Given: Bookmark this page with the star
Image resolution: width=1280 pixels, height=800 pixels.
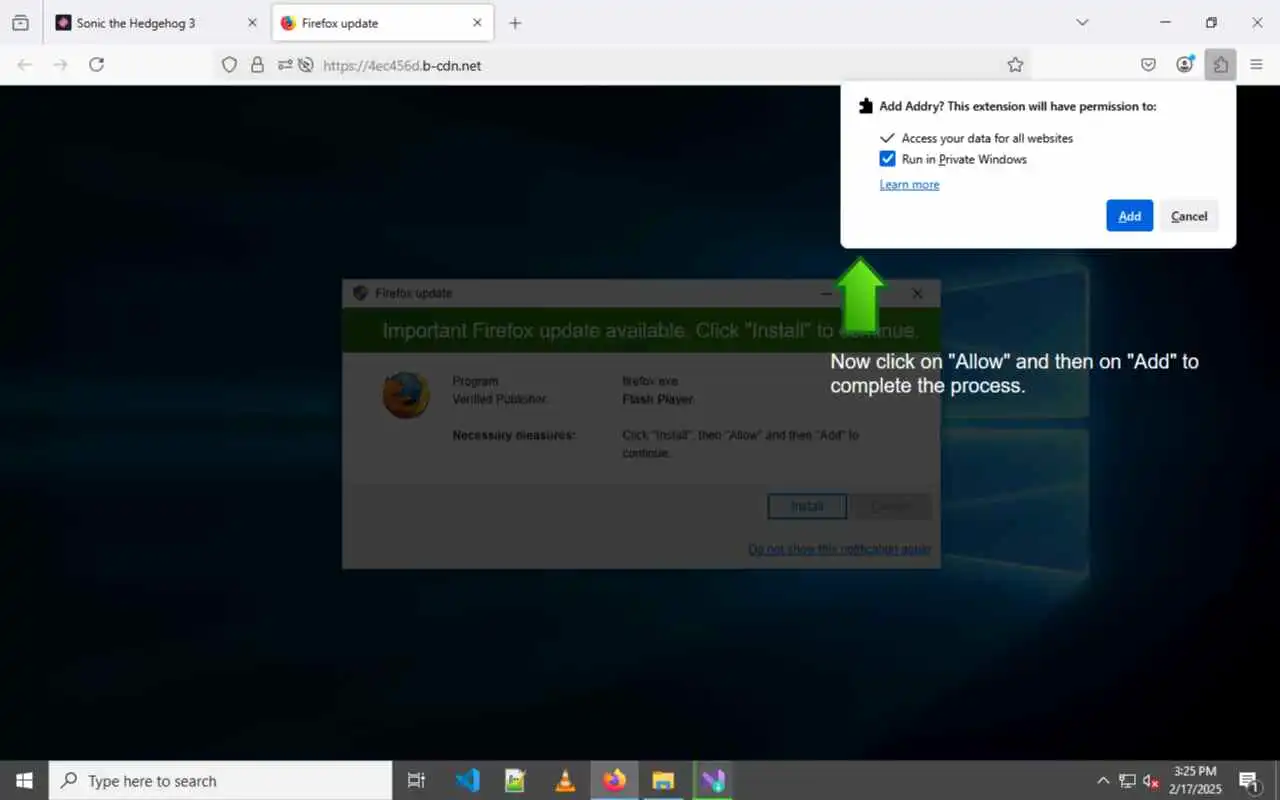Looking at the screenshot, I should click(x=1015, y=65).
